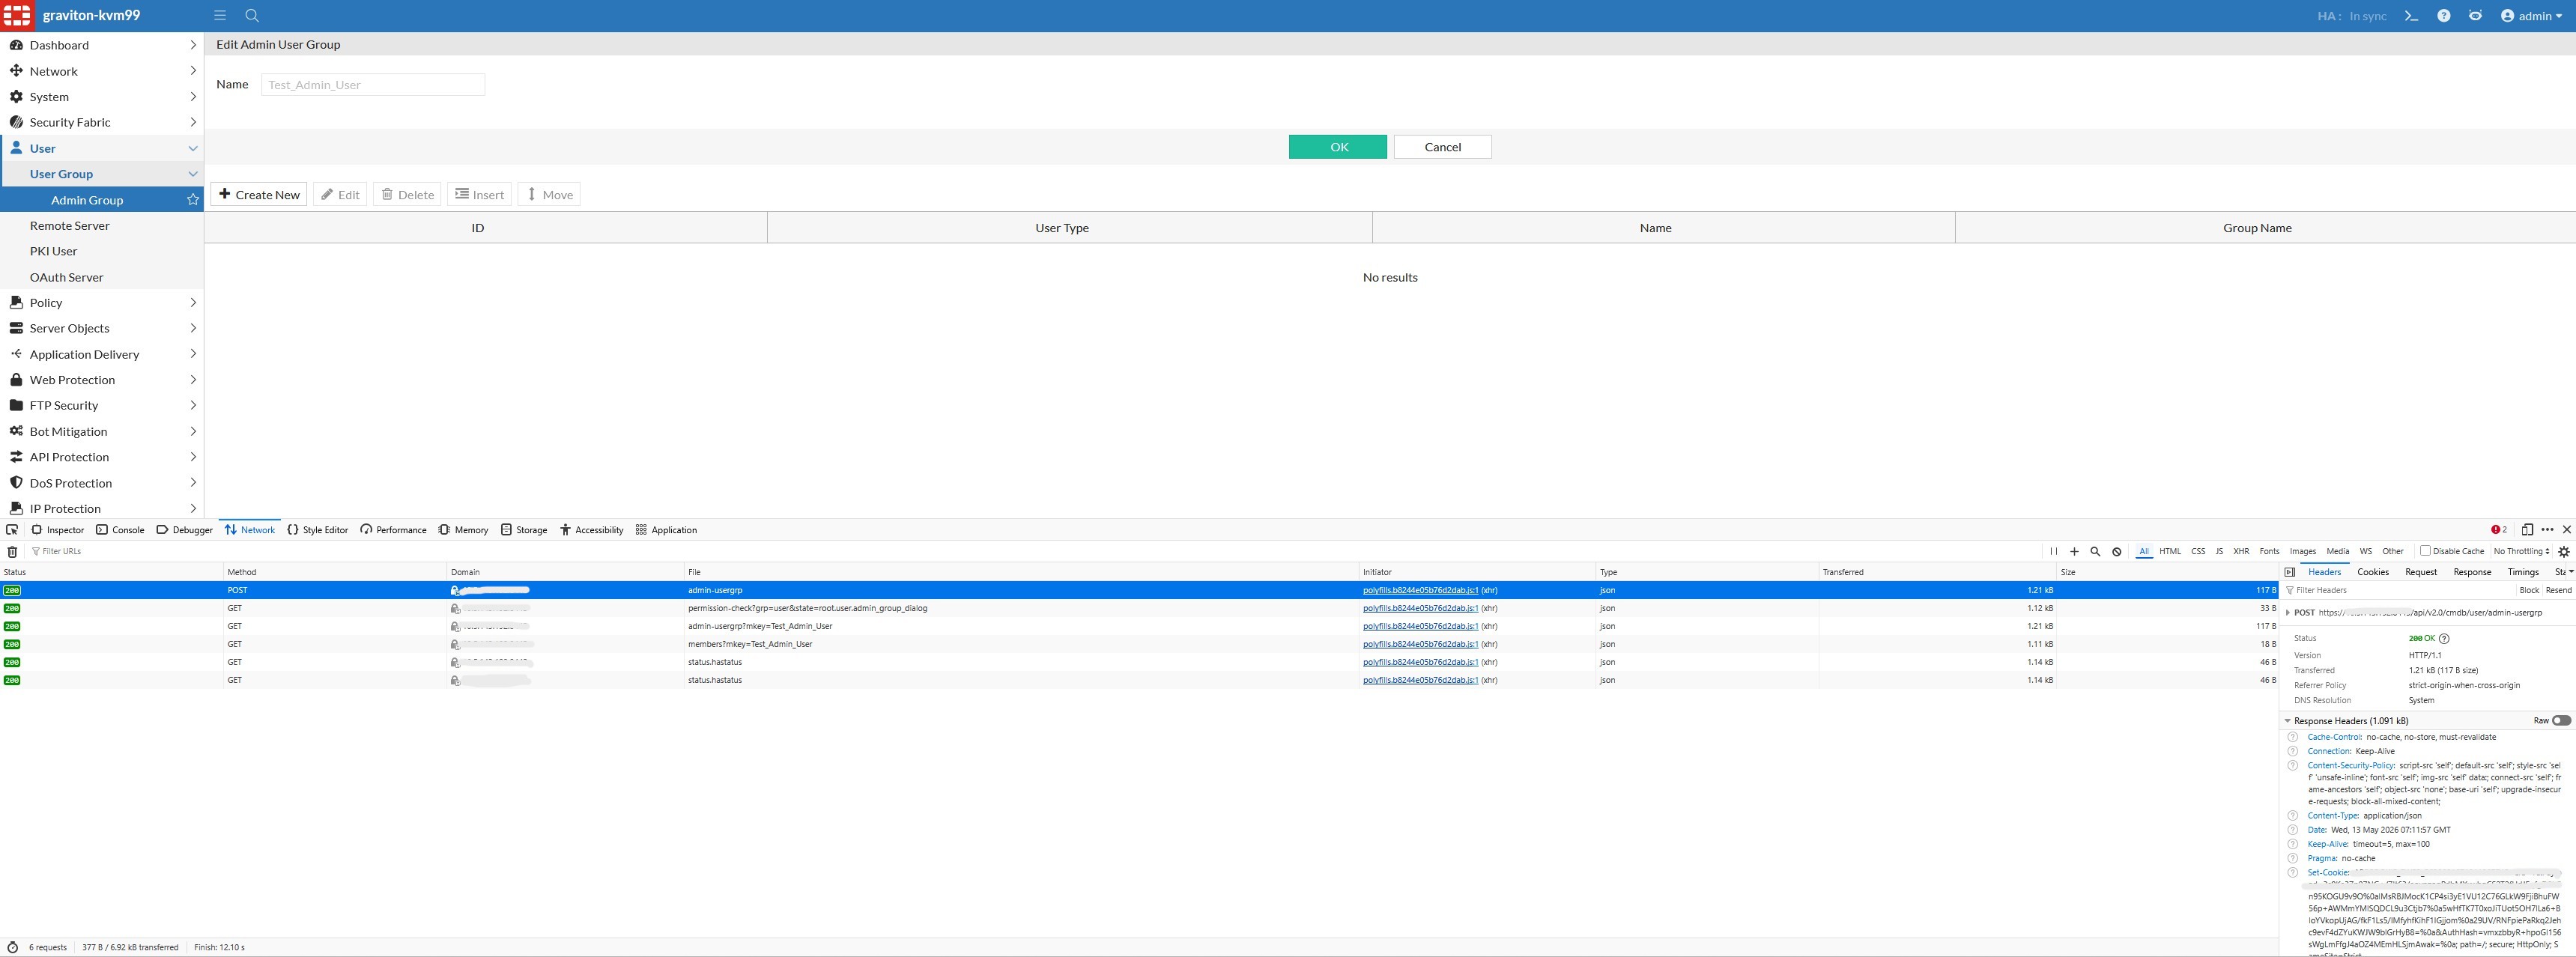Viewport: 2576px width, 957px height.
Task: Open the DevTools three-dots options menu
Action: point(2547,530)
